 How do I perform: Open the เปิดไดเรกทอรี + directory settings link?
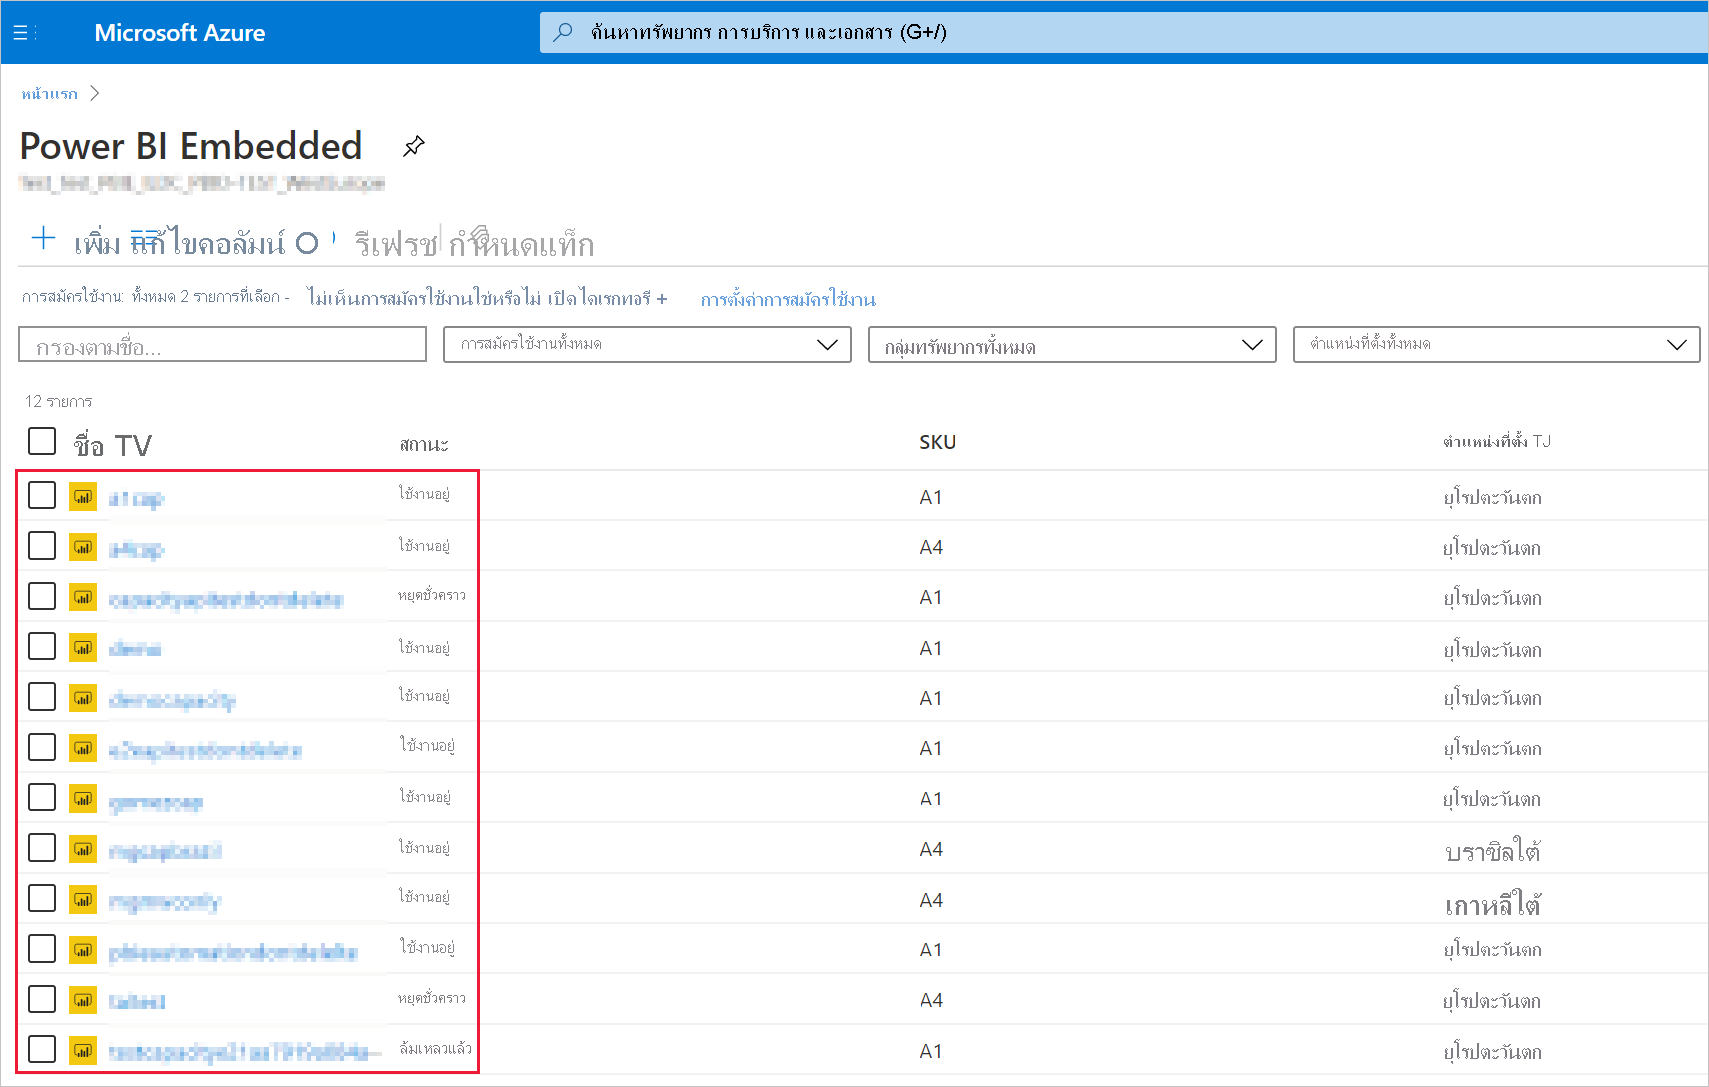coord(608,298)
